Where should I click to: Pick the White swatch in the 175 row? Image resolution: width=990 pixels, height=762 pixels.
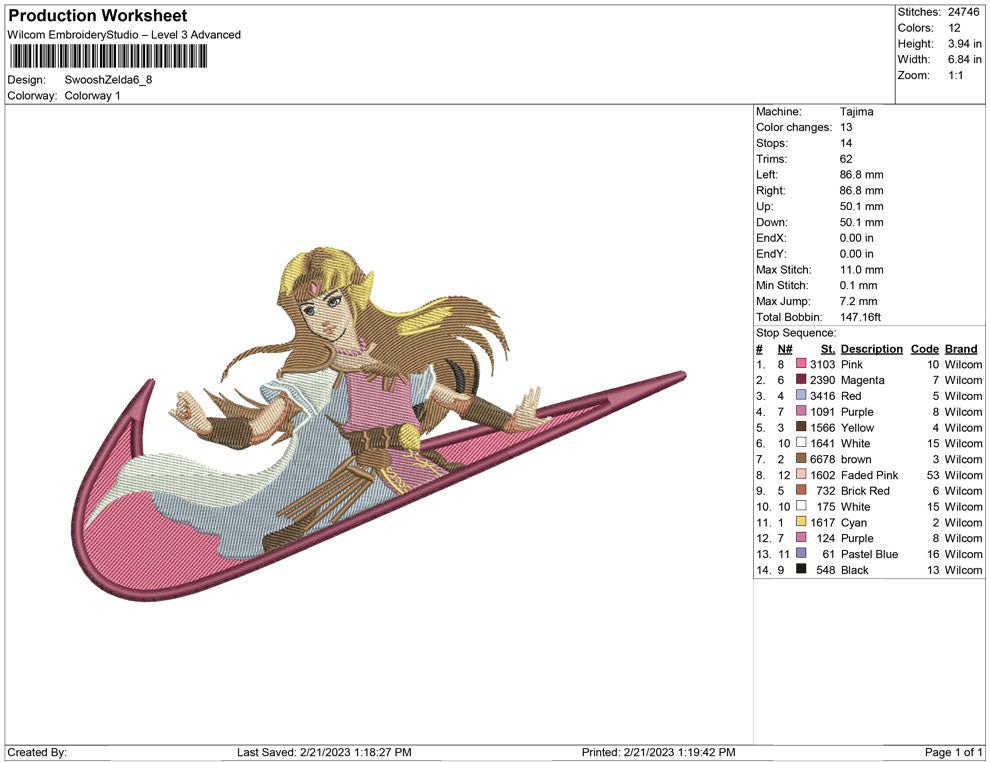tap(801, 506)
